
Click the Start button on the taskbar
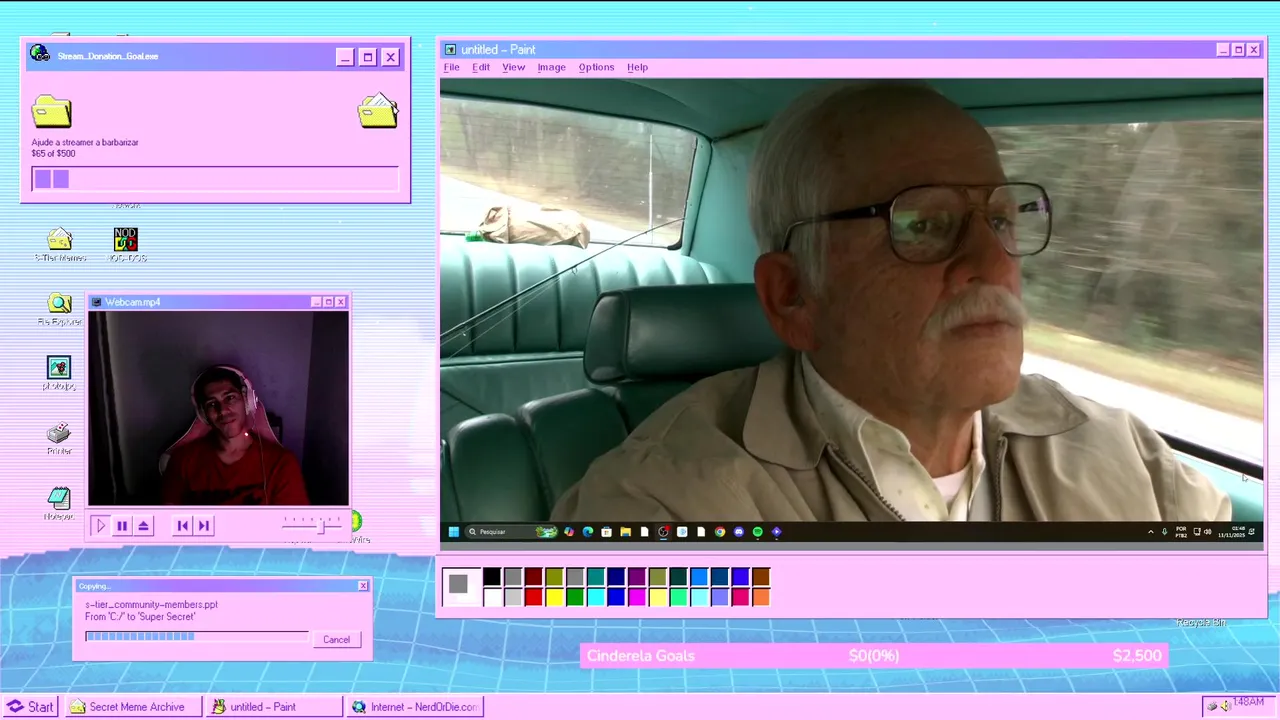point(31,707)
